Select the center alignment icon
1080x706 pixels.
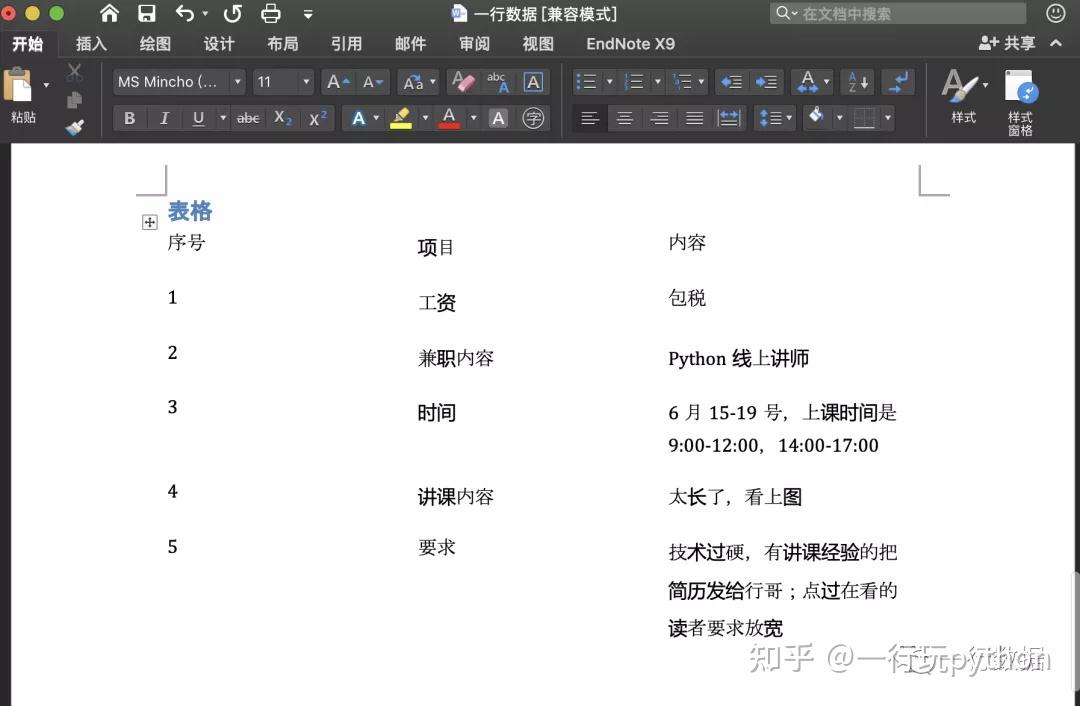(x=624, y=117)
